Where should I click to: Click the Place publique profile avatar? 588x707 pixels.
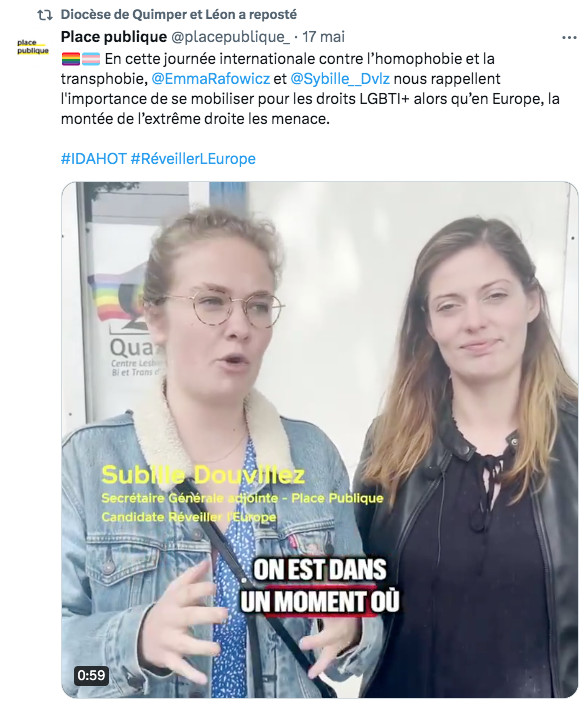pos(32,47)
